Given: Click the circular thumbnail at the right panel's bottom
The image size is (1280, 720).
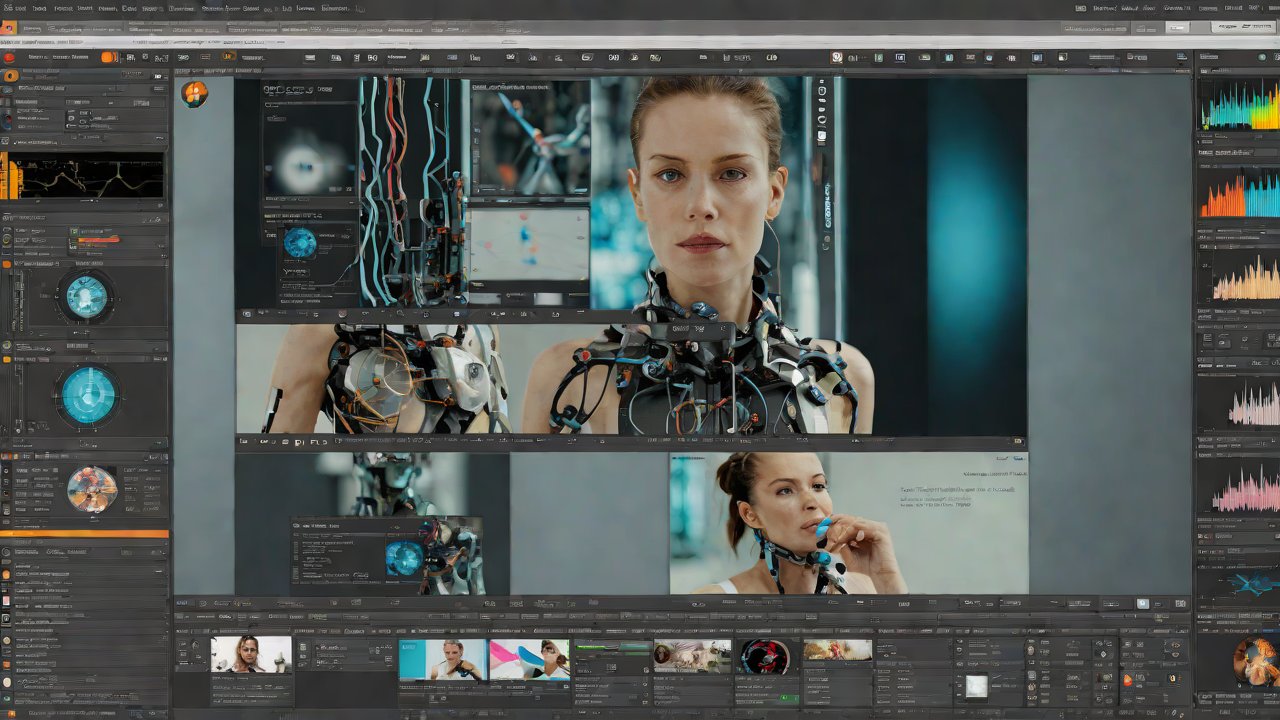Looking at the screenshot, I should pyautogui.click(x=1256, y=661).
